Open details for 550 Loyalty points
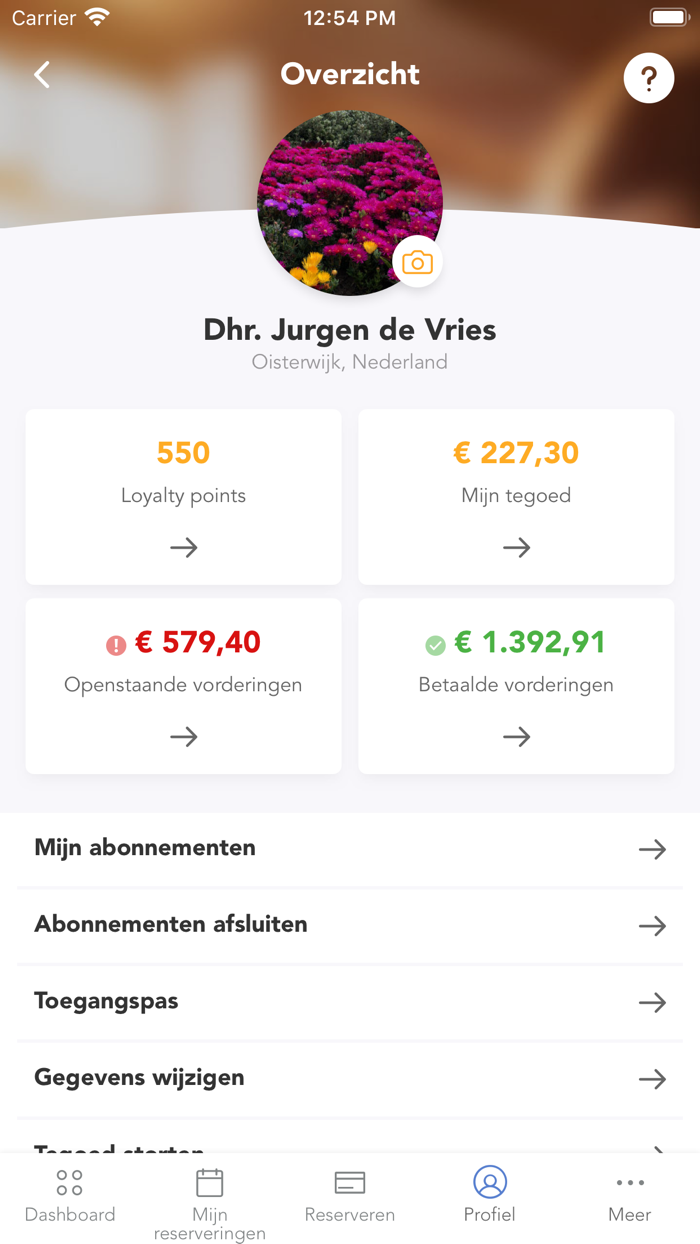Screen dimensions: 700x1244 tap(183, 497)
